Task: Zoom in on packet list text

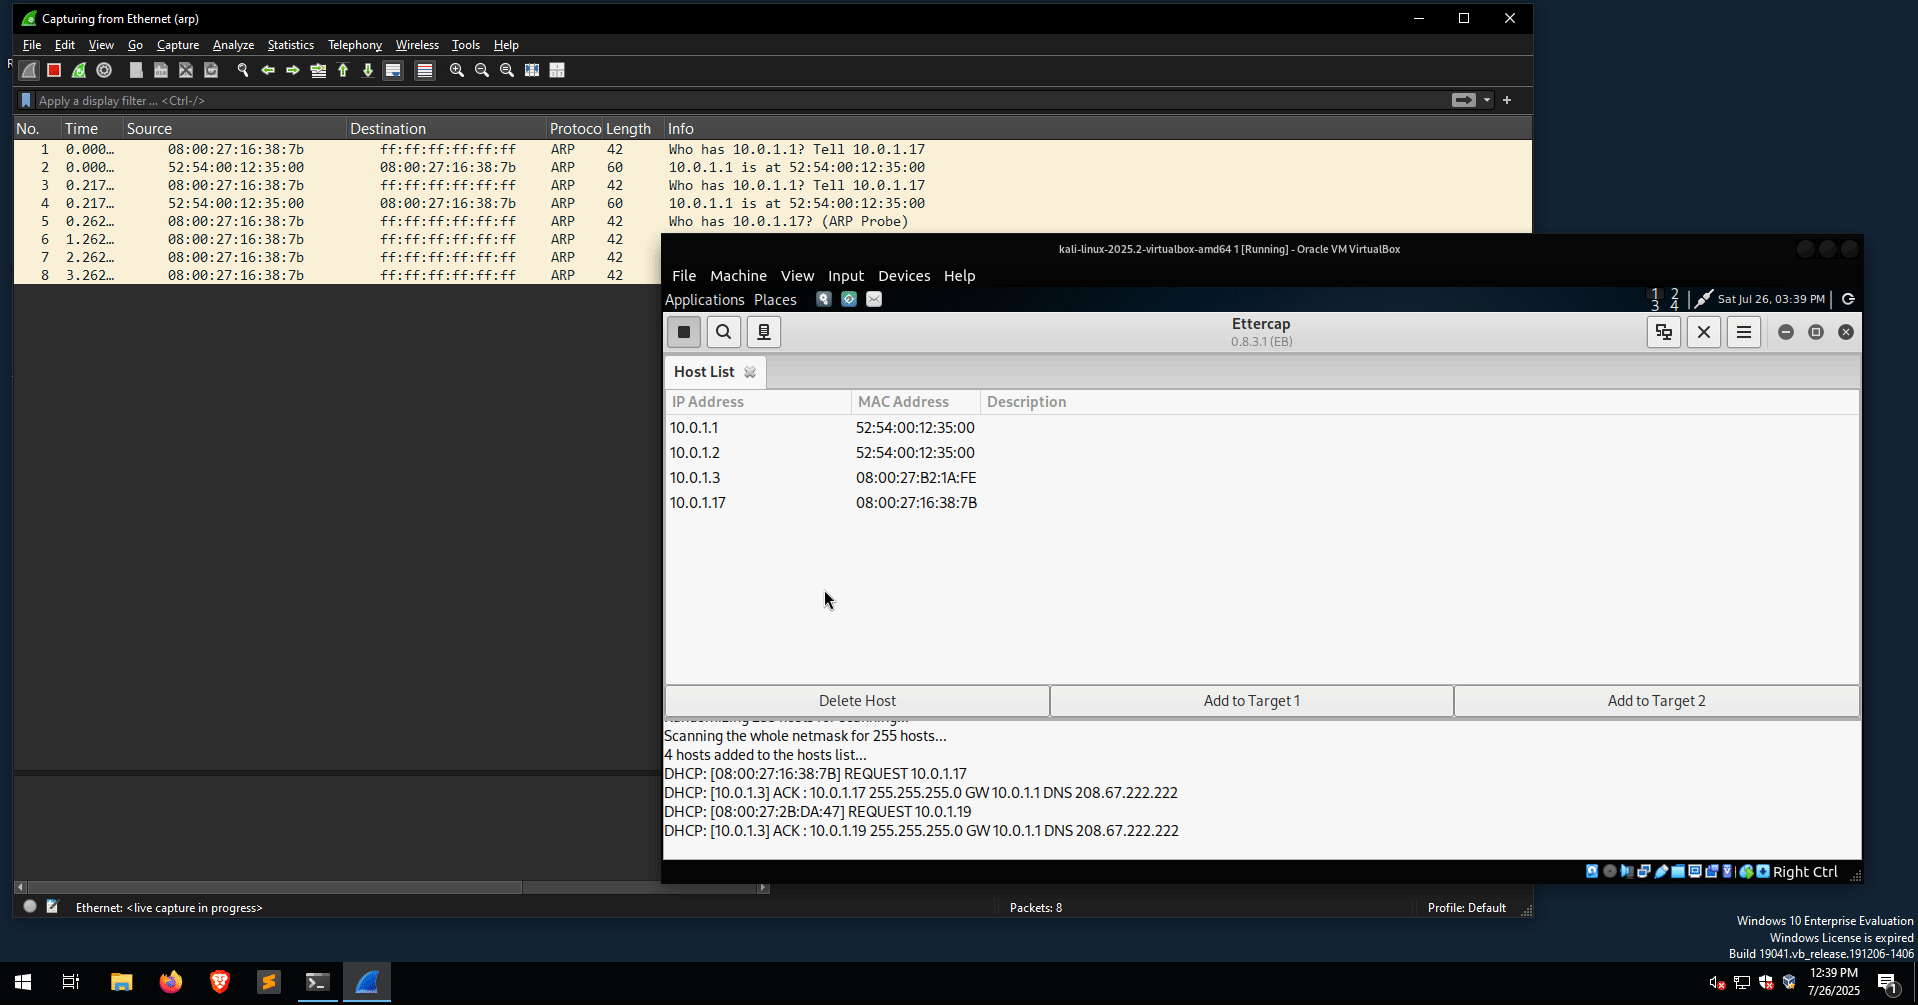Action: point(457,70)
